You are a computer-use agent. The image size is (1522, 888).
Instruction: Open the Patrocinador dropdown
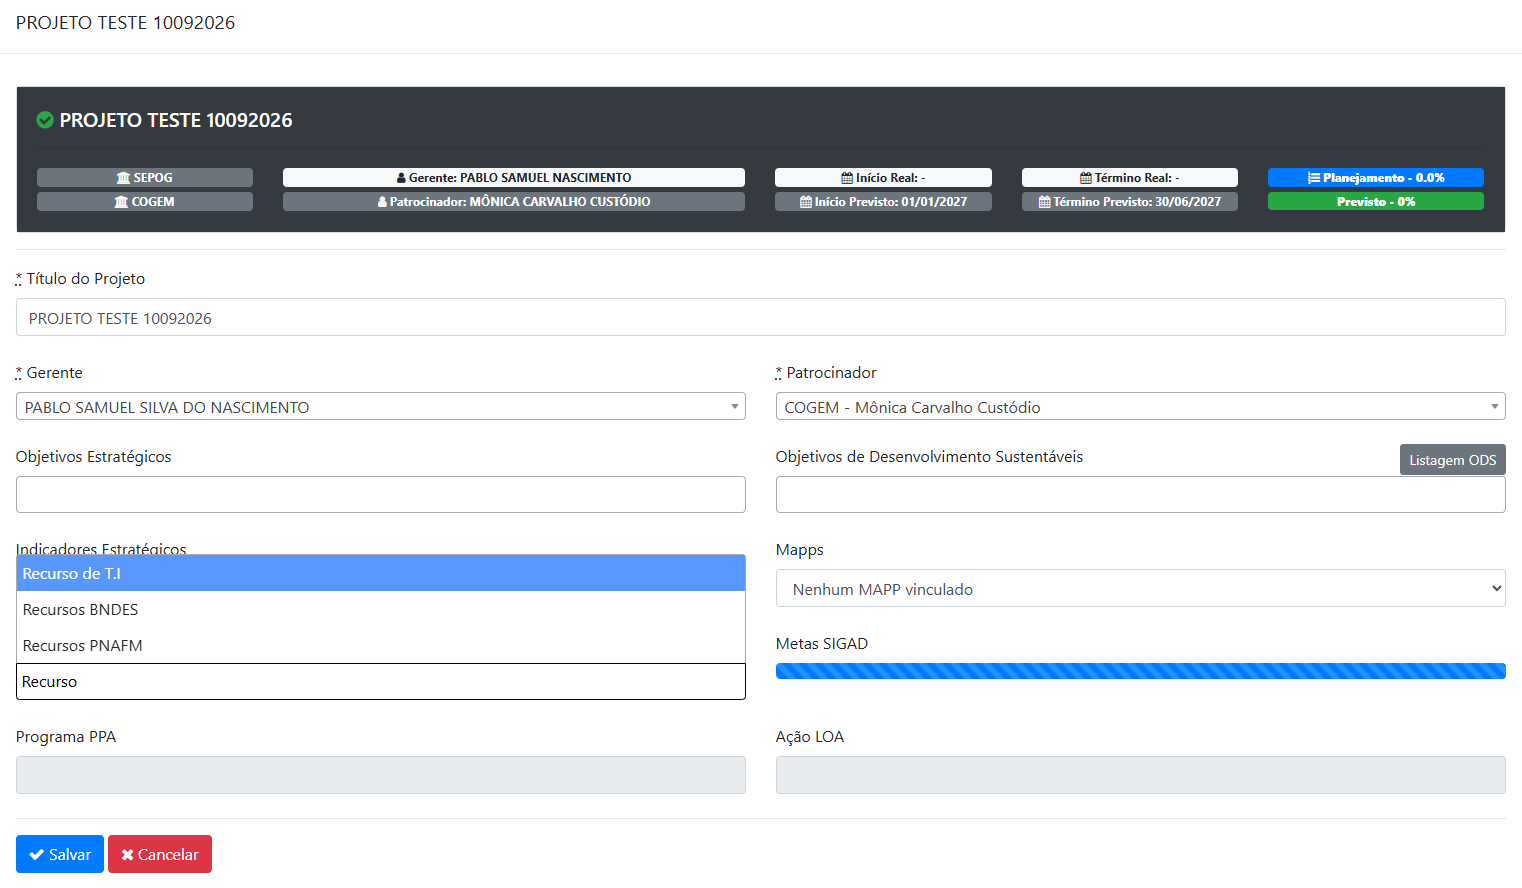coord(1141,406)
